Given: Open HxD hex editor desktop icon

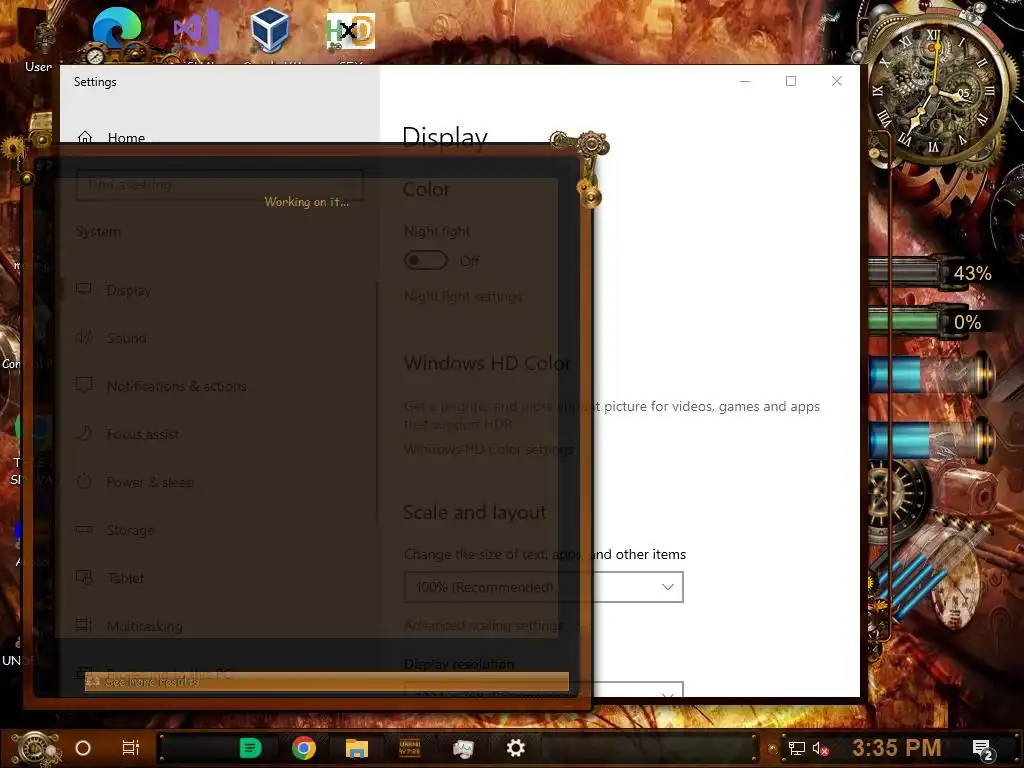Looking at the screenshot, I should point(351,31).
